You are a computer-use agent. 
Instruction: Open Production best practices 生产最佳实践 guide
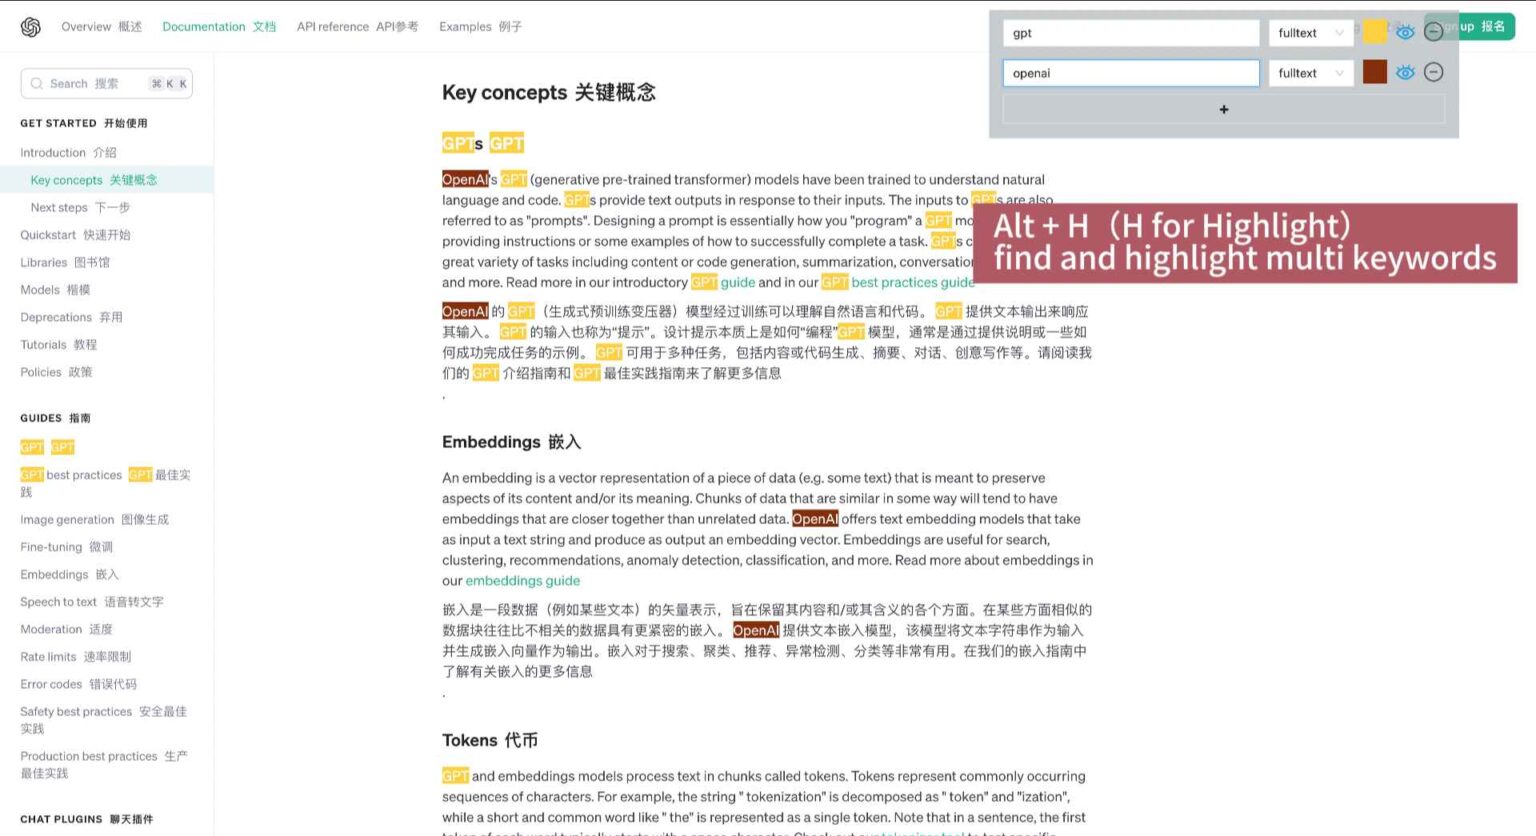[104, 765]
